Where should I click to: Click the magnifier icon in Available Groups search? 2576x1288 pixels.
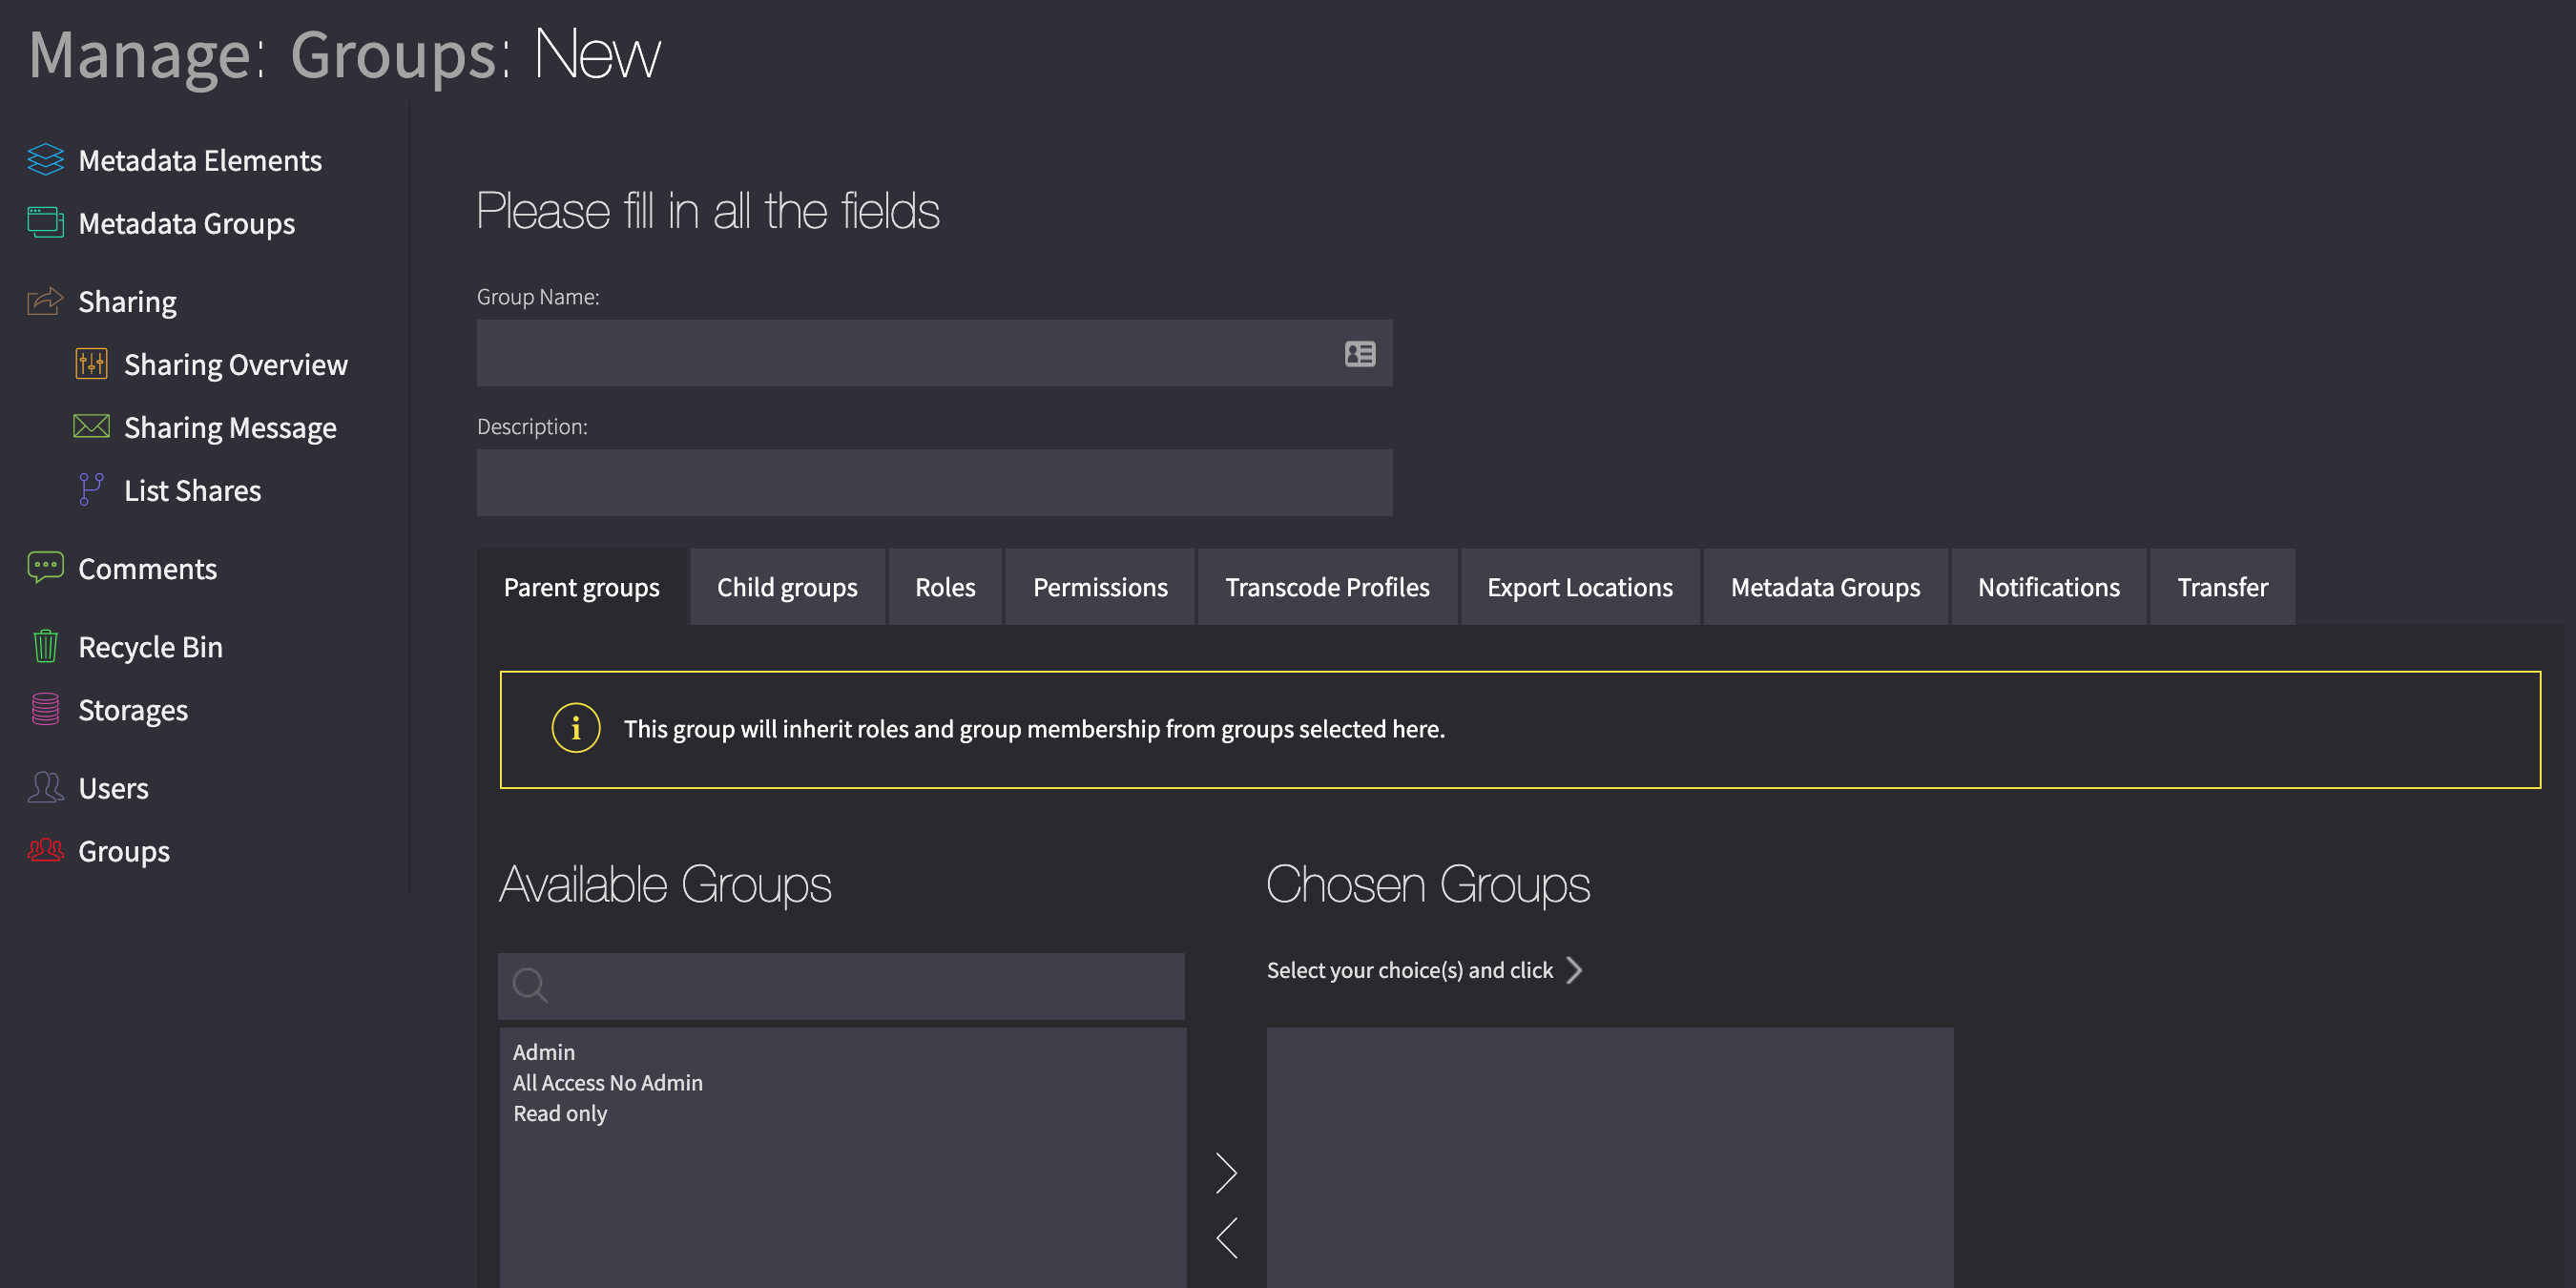tap(530, 985)
